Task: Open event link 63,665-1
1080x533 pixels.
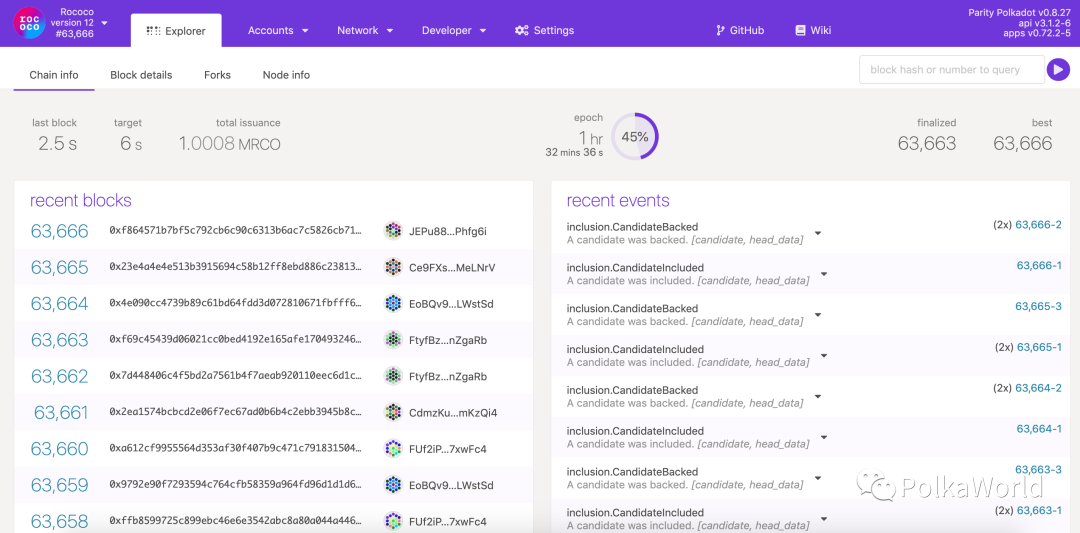Action: click(1039, 347)
